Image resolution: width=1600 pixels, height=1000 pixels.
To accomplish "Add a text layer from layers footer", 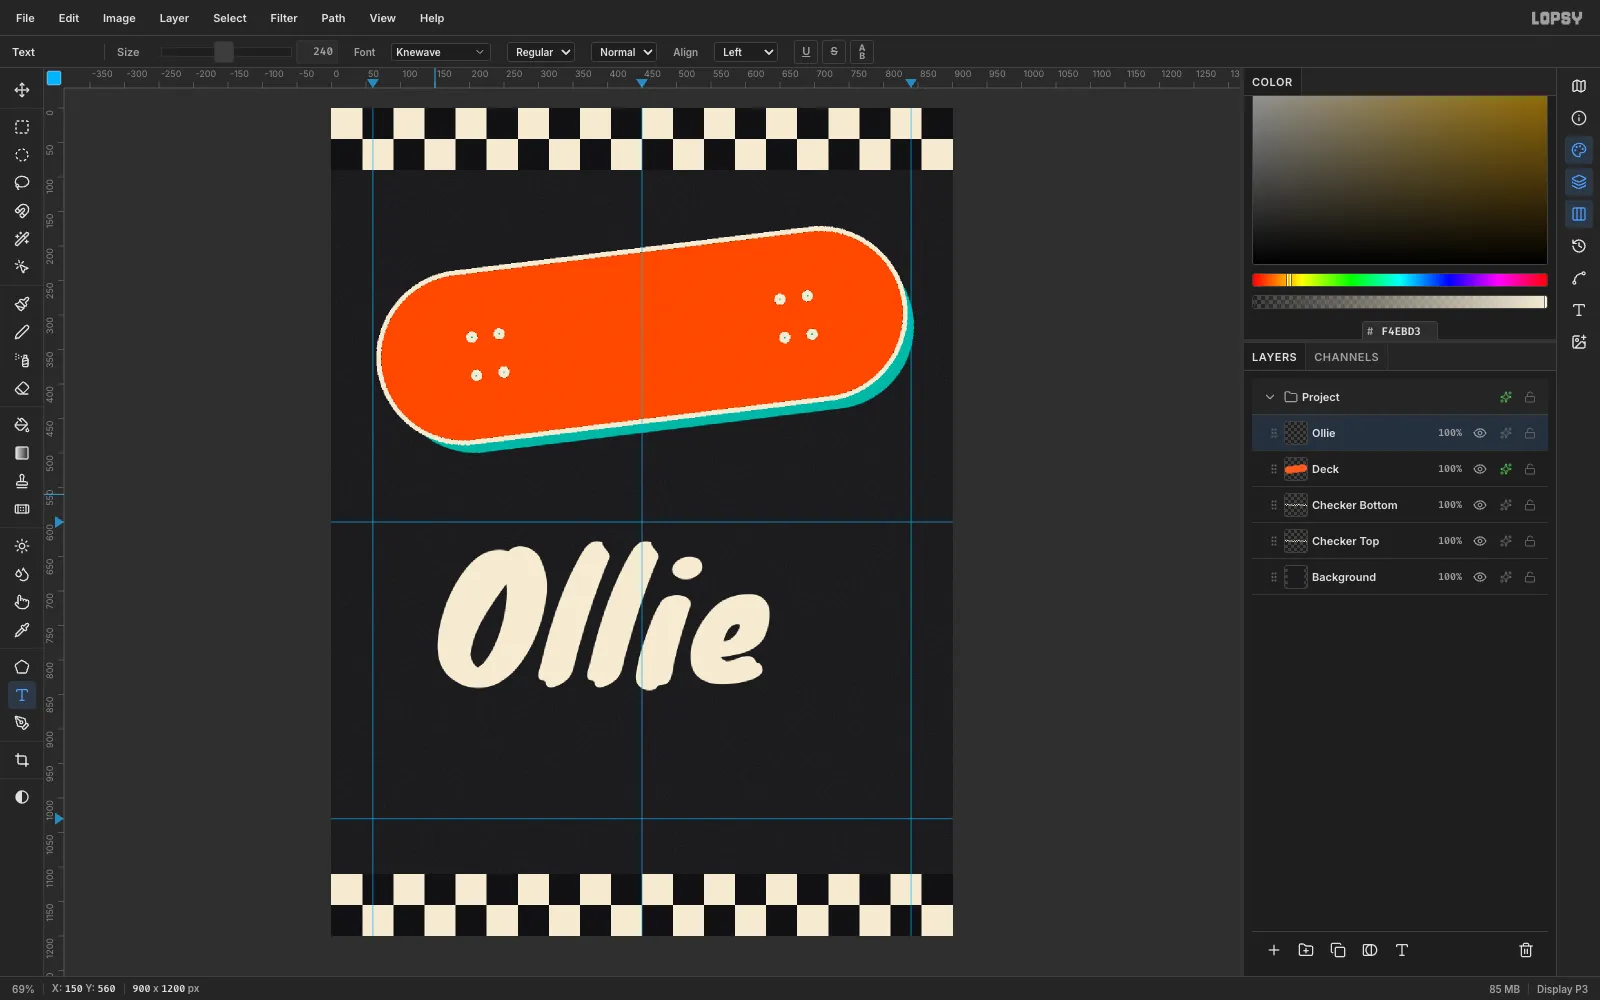I will 1402,950.
